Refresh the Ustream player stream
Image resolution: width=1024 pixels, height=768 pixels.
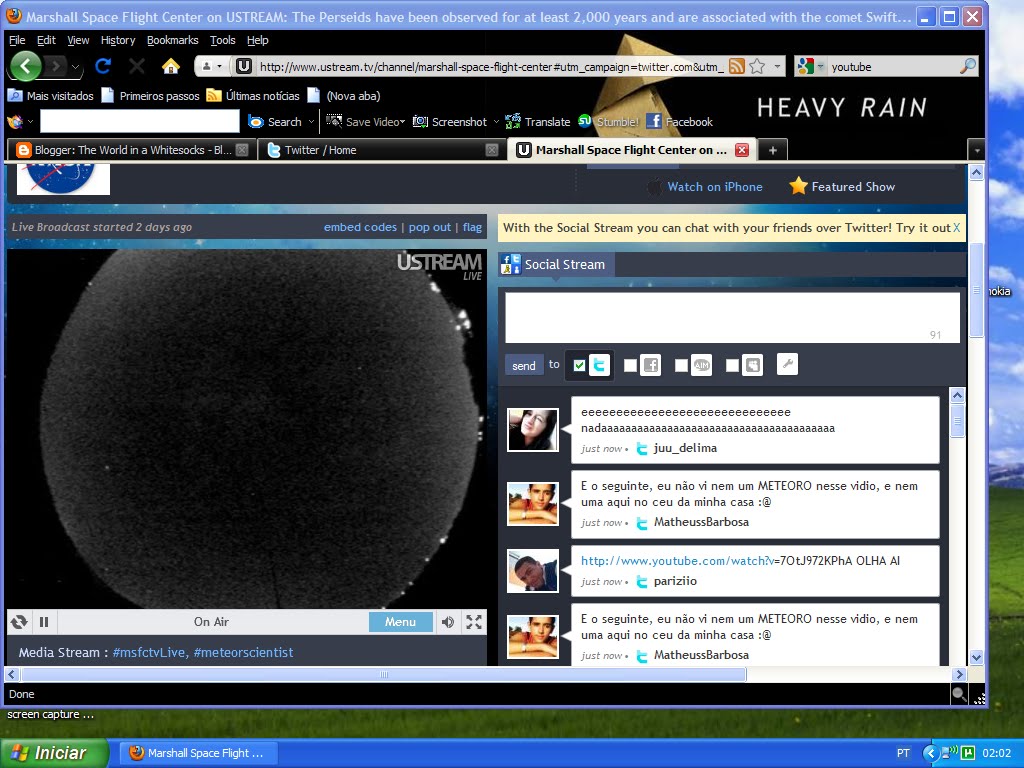click(19, 622)
